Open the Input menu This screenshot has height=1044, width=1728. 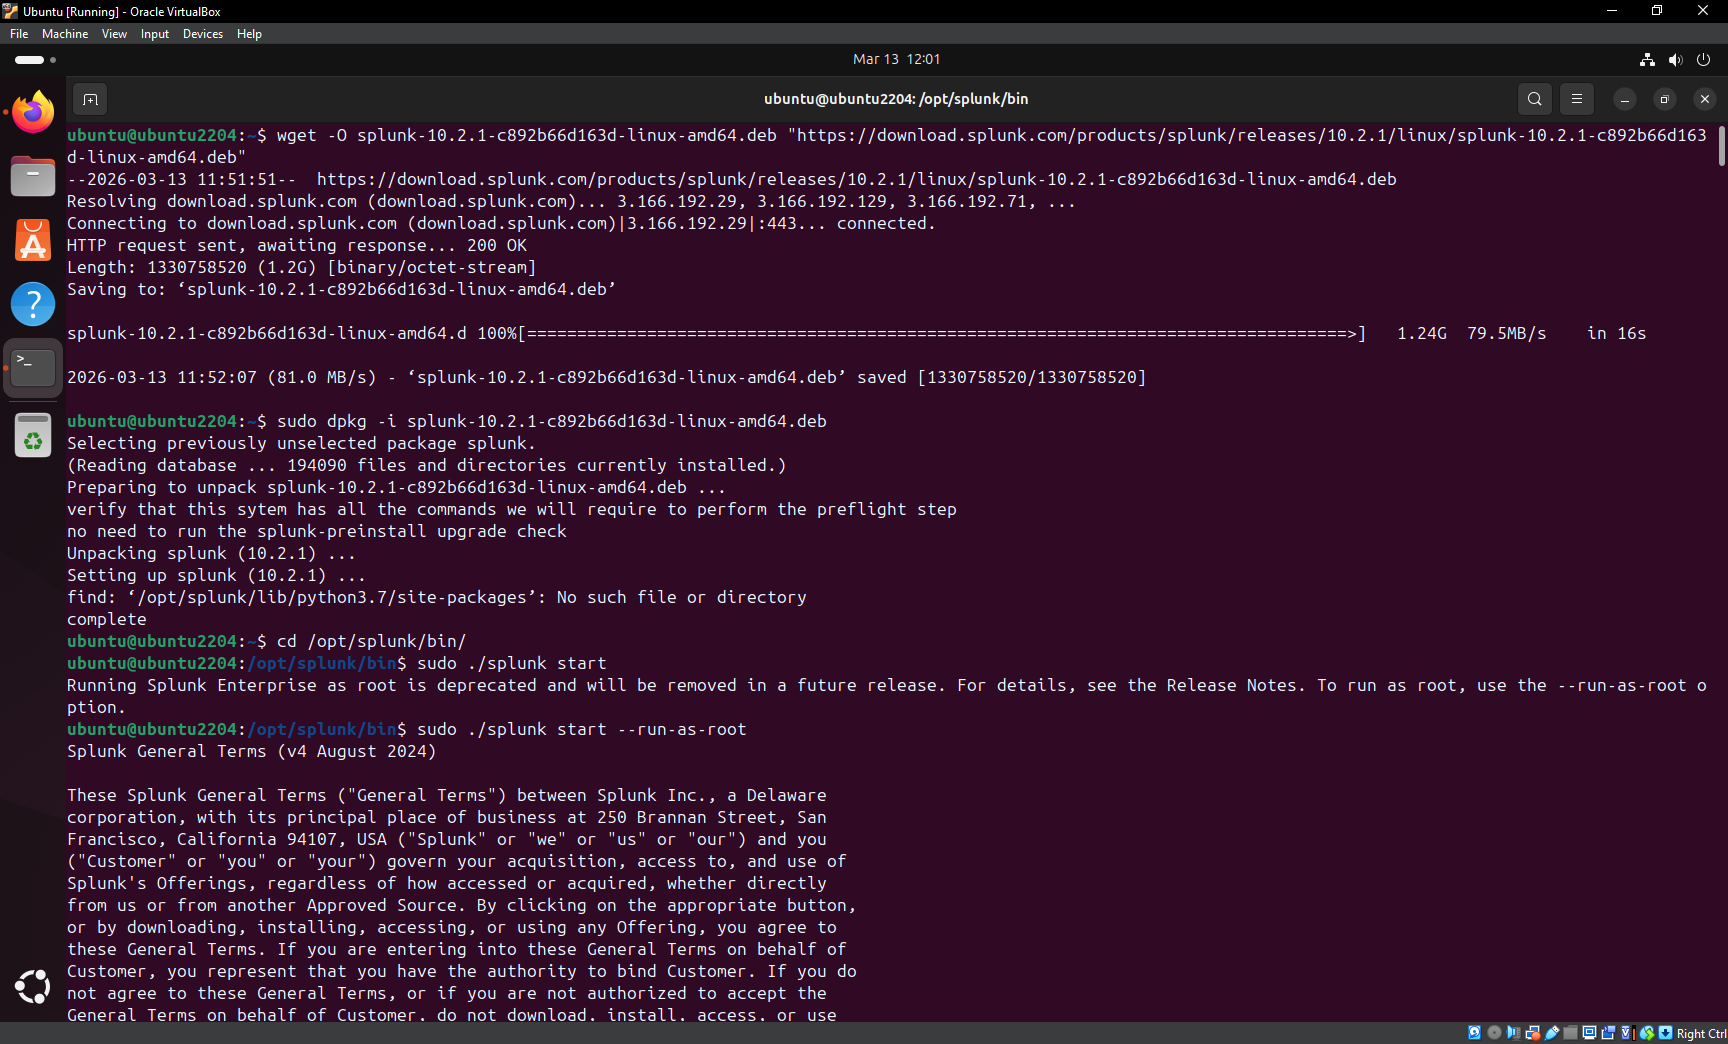pyautogui.click(x=154, y=33)
